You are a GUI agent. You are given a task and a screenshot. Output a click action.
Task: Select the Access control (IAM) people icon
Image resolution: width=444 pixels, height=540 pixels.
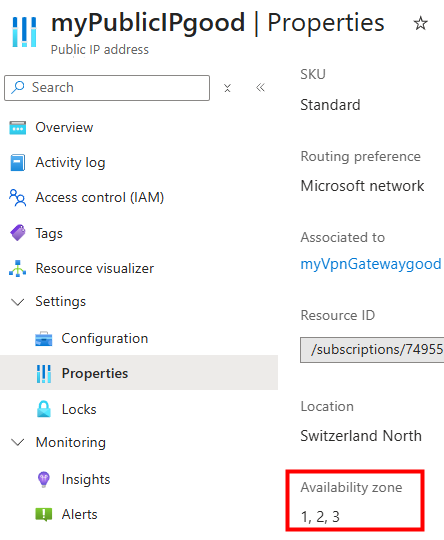(17, 198)
